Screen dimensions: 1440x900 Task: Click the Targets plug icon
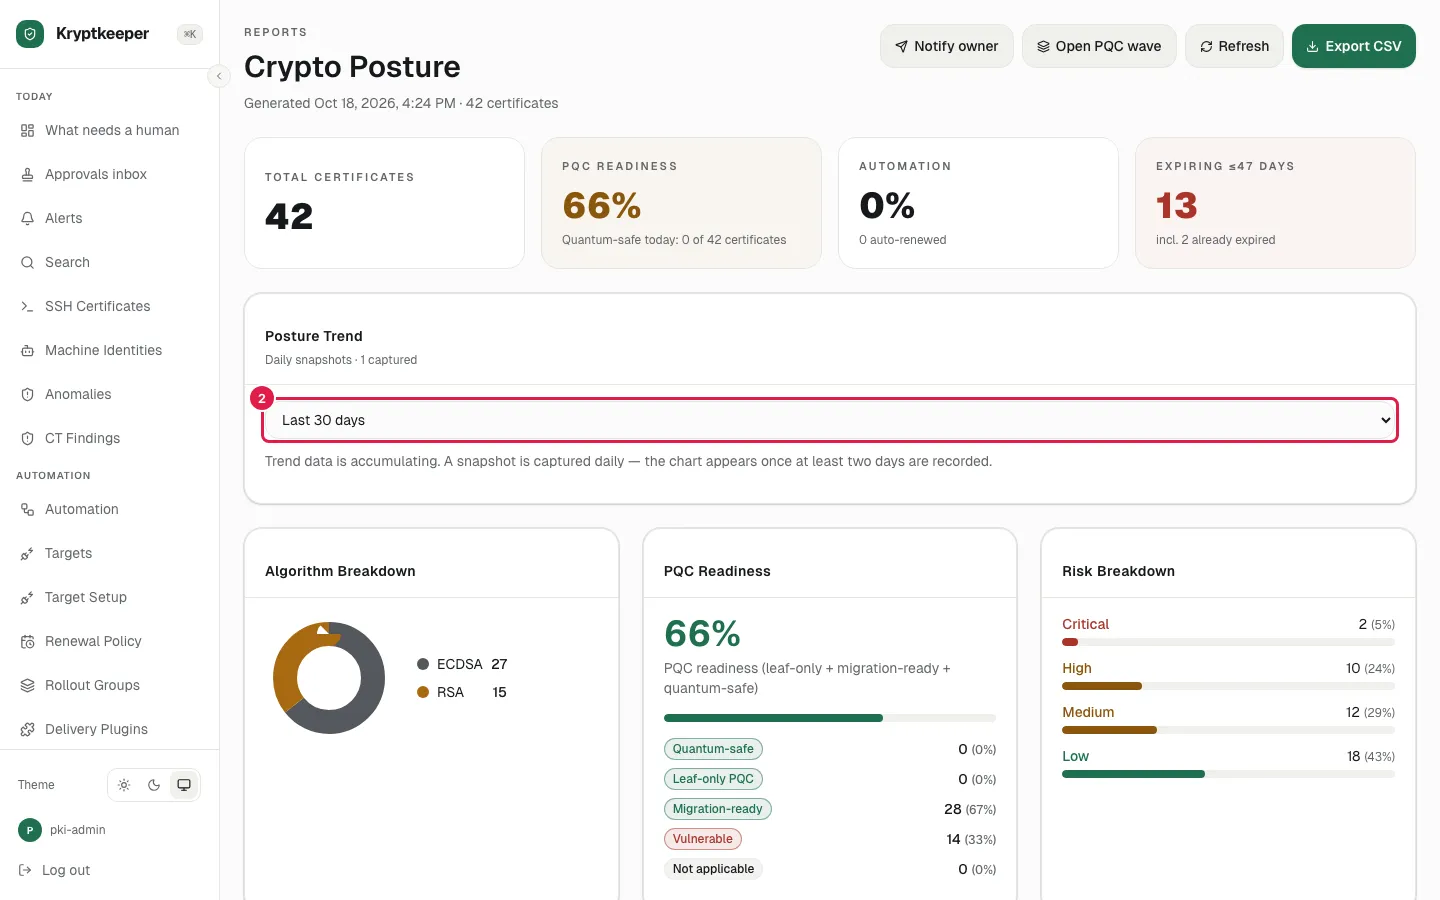27,553
